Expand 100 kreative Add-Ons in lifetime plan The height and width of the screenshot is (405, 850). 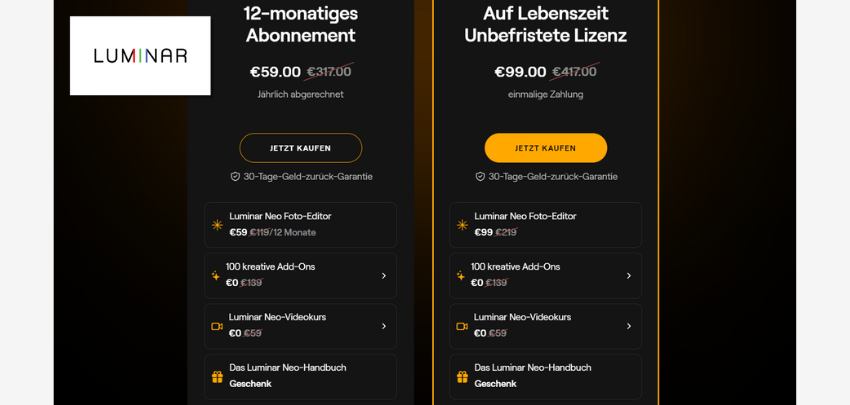[x=628, y=276]
